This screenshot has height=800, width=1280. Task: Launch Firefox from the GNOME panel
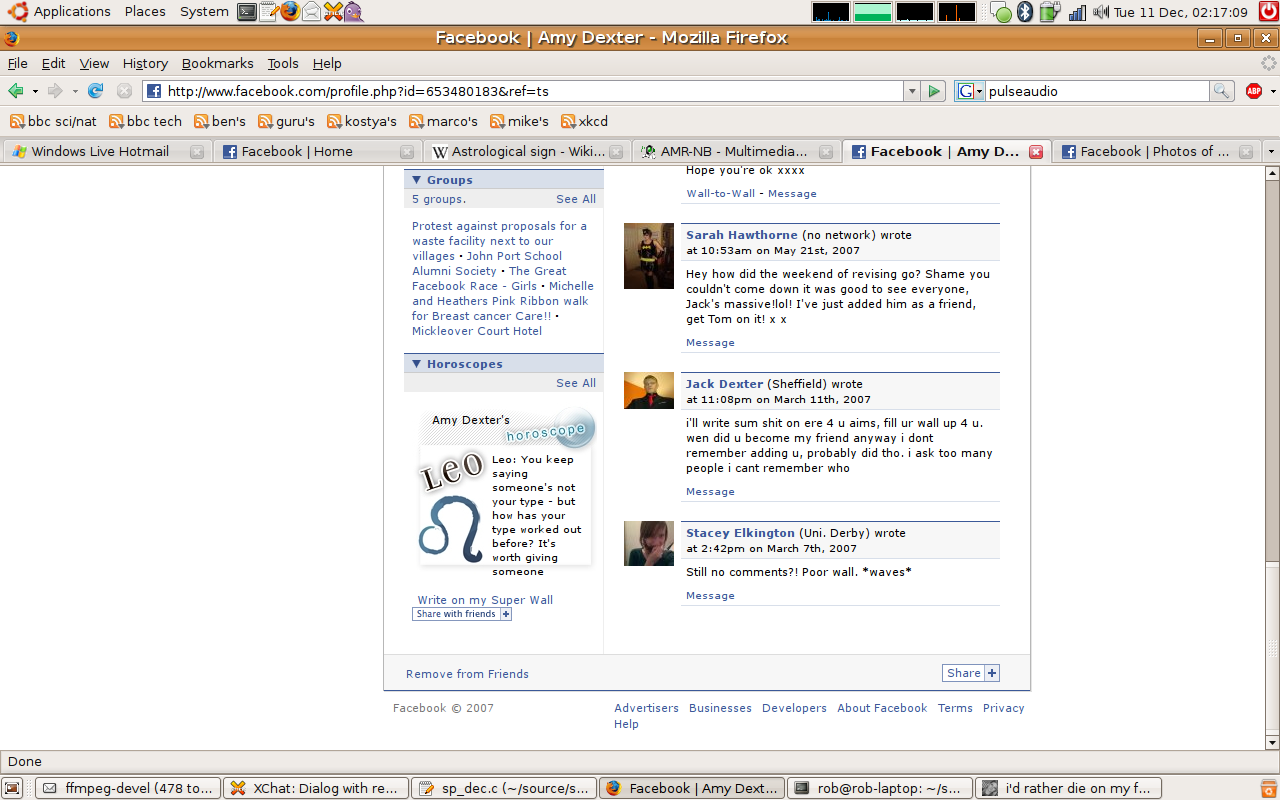tap(290, 11)
